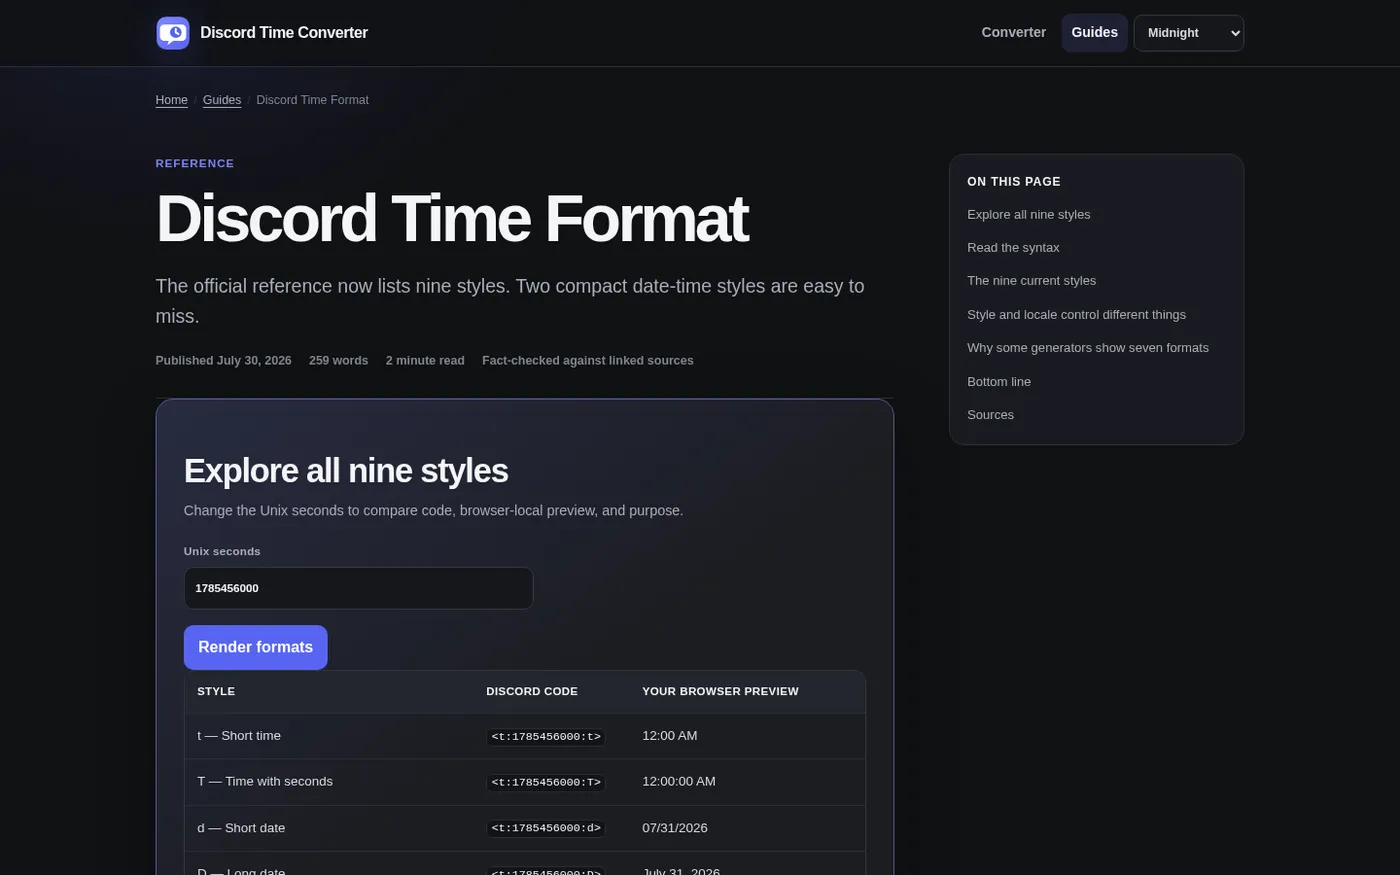Go to Guides breadcrumb link
The image size is (1400, 875).
(x=222, y=100)
